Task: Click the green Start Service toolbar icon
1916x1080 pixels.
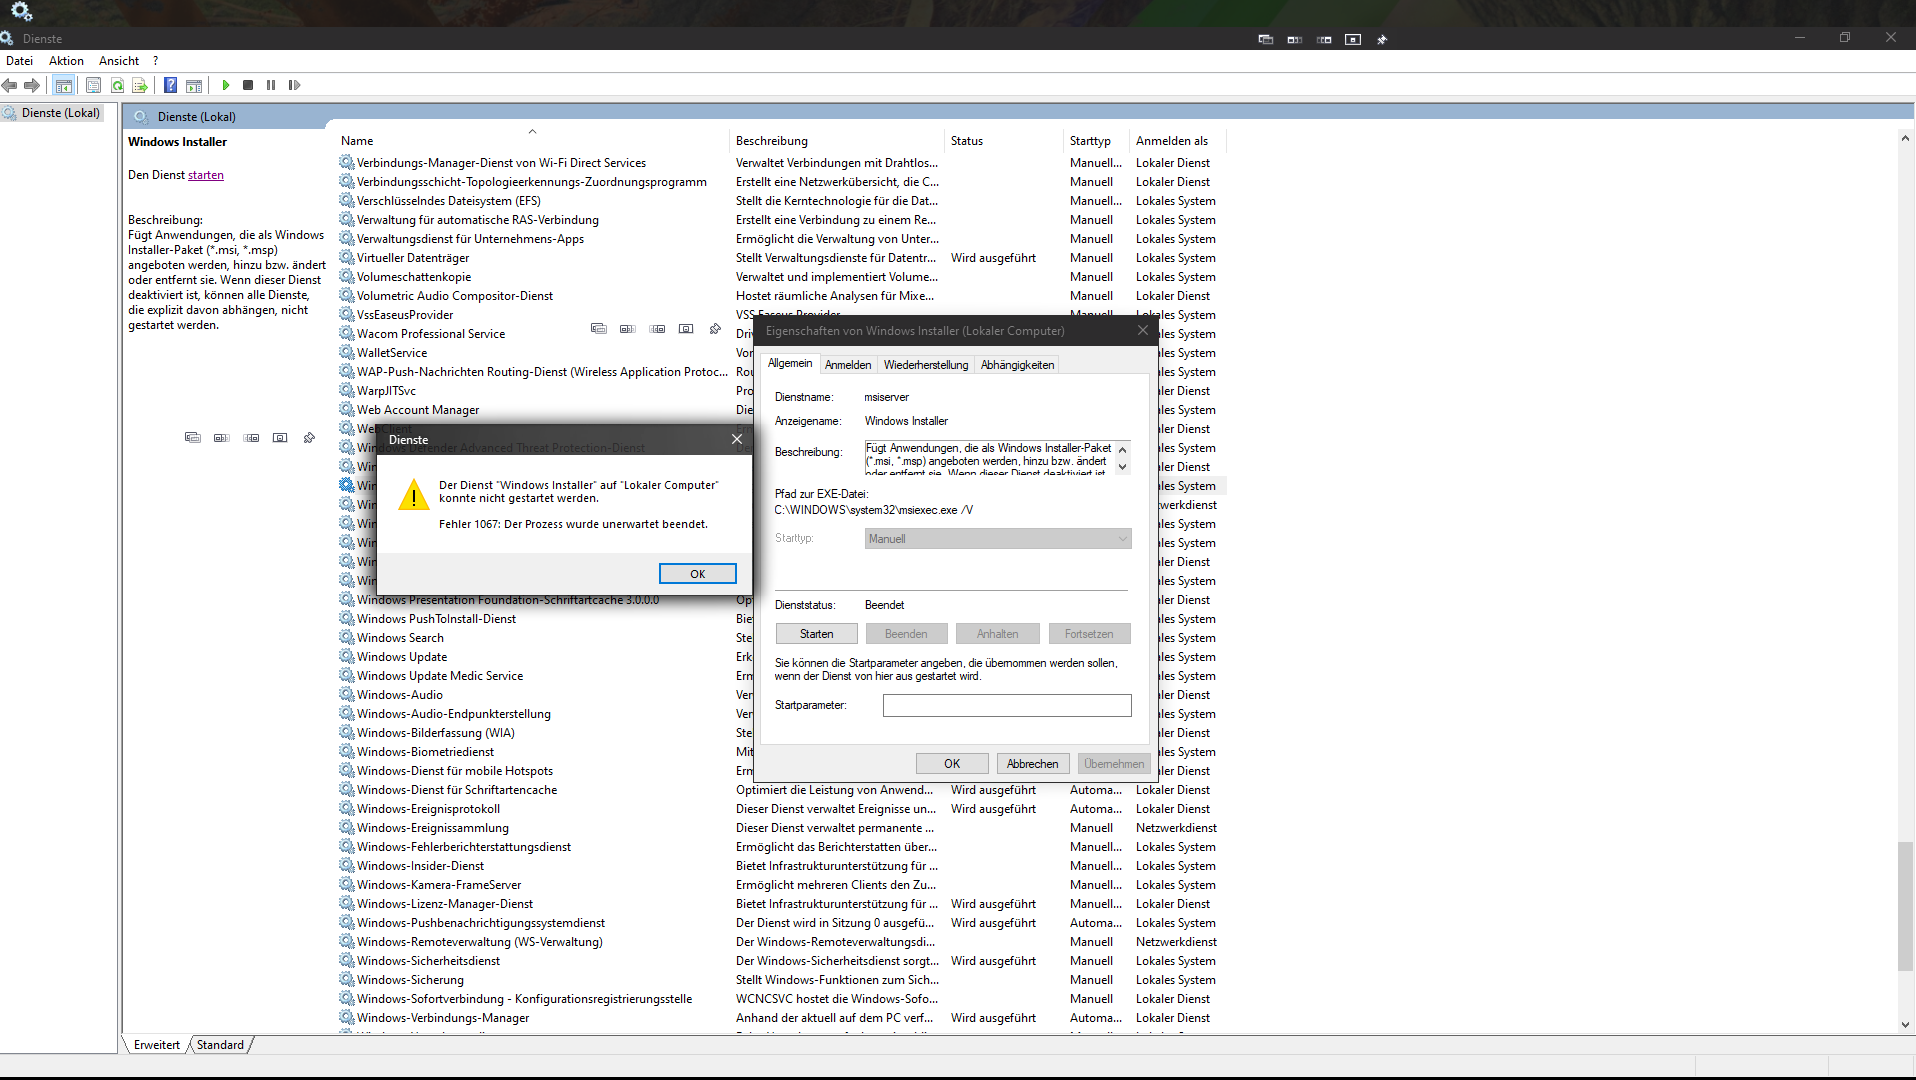Action: [226, 85]
